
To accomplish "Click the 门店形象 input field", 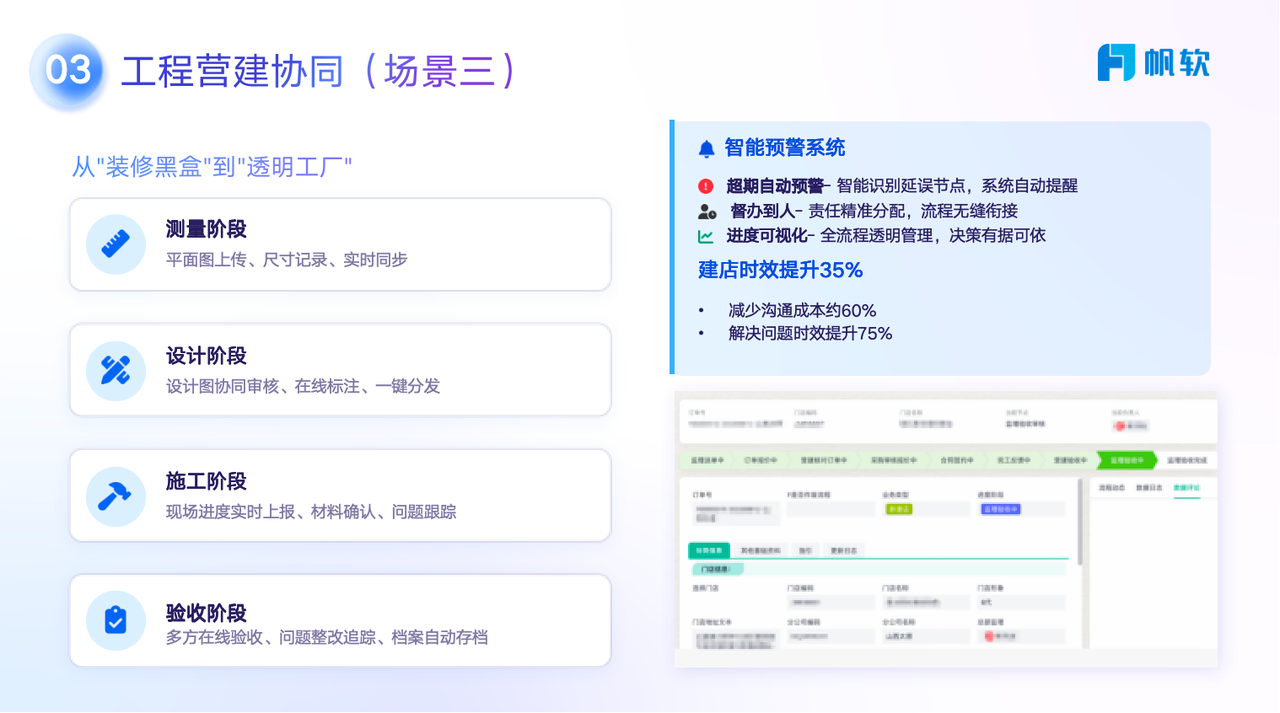I will click(1020, 603).
